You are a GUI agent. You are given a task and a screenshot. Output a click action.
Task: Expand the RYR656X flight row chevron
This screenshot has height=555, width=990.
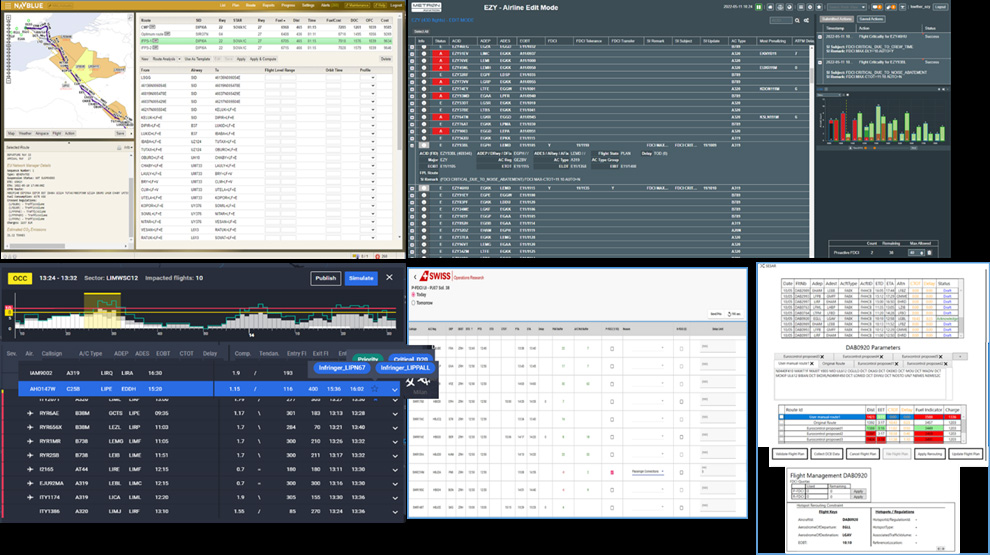[x=395, y=427]
